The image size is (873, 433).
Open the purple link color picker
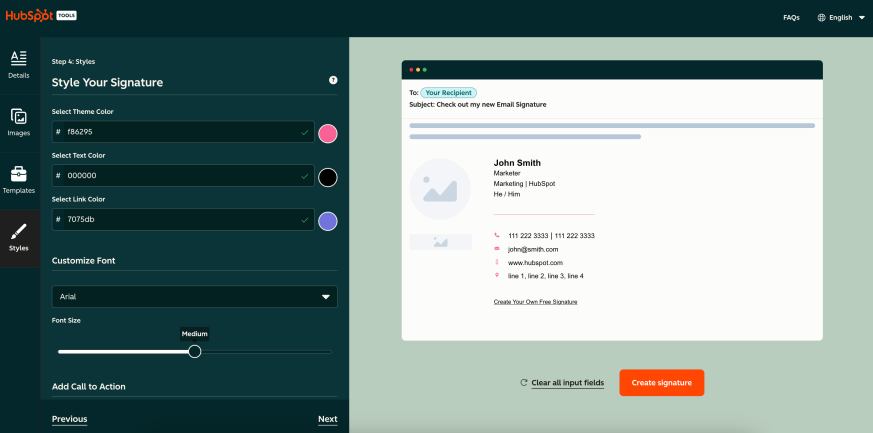(327, 220)
